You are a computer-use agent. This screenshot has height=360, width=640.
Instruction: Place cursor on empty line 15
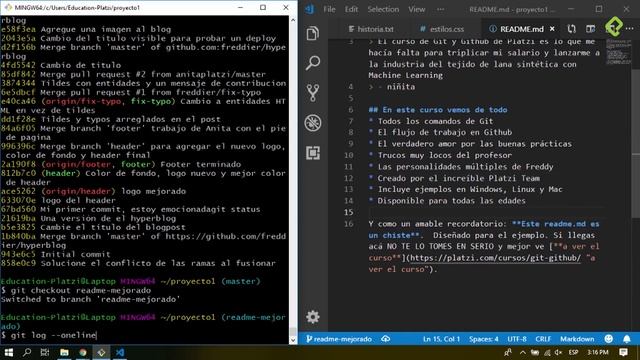tap(486, 212)
